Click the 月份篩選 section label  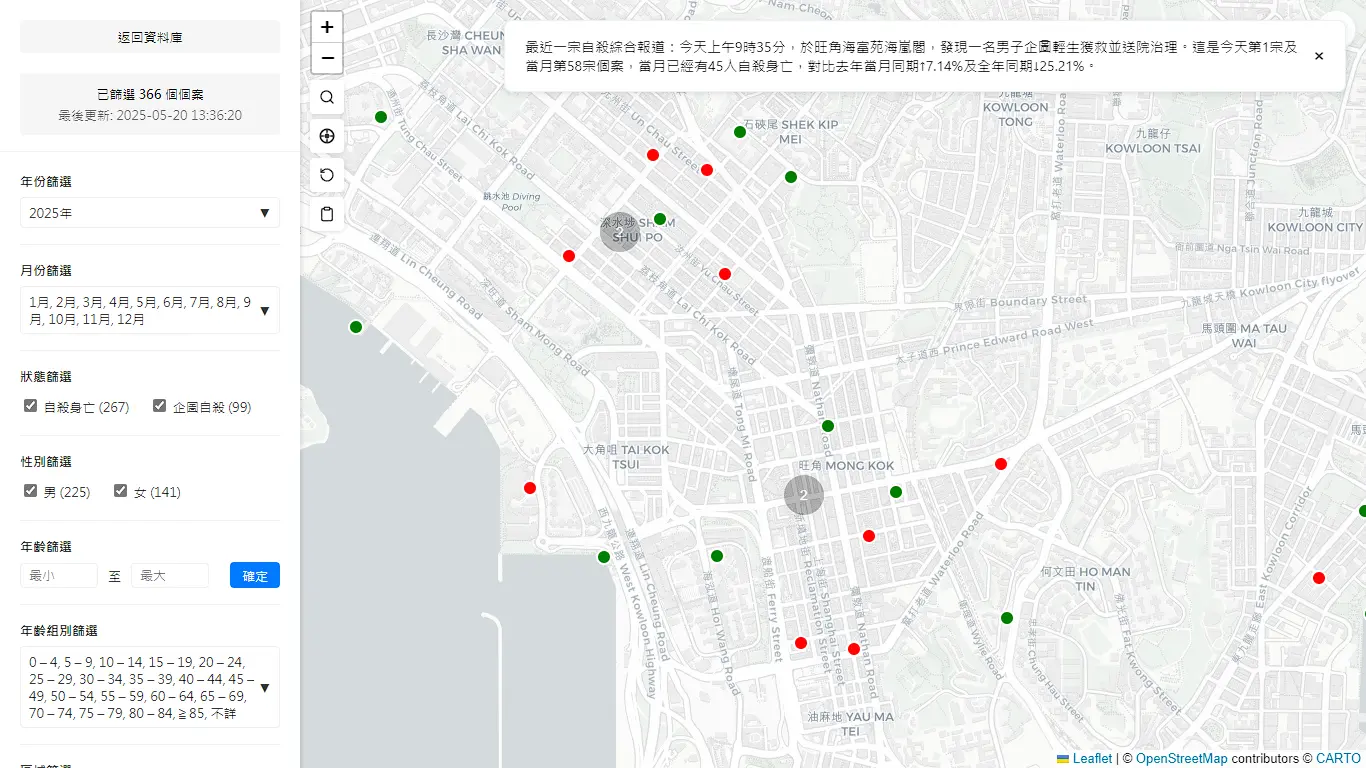(x=46, y=271)
